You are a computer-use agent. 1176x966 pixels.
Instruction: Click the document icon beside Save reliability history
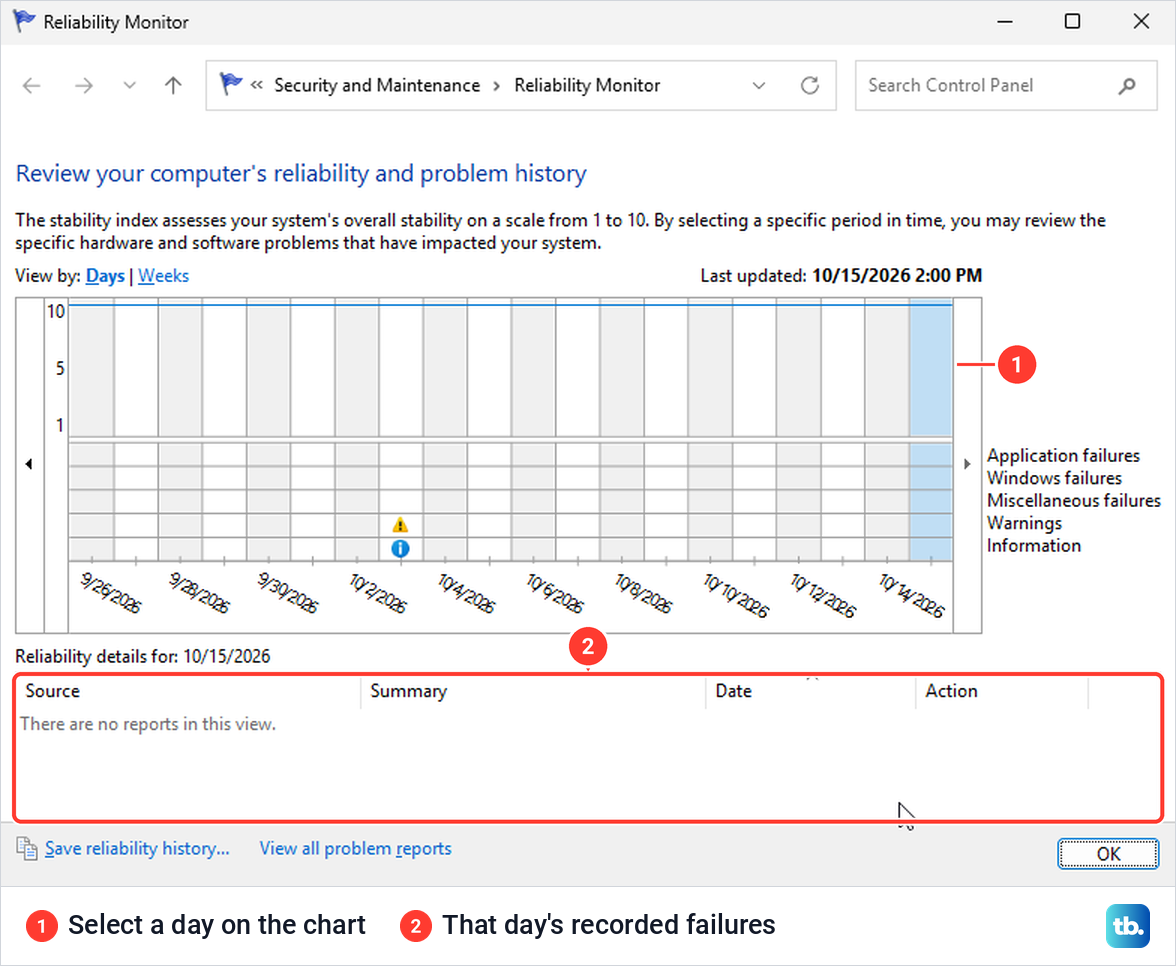pos(27,848)
